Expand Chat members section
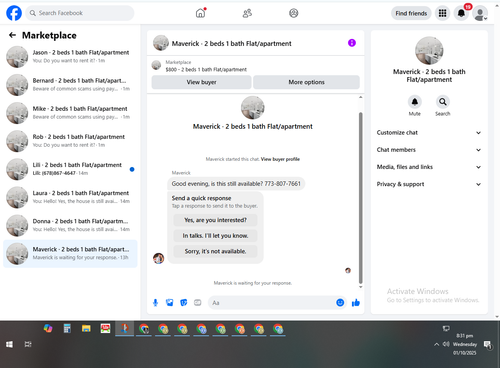 pyautogui.click(x=429, y=150)
